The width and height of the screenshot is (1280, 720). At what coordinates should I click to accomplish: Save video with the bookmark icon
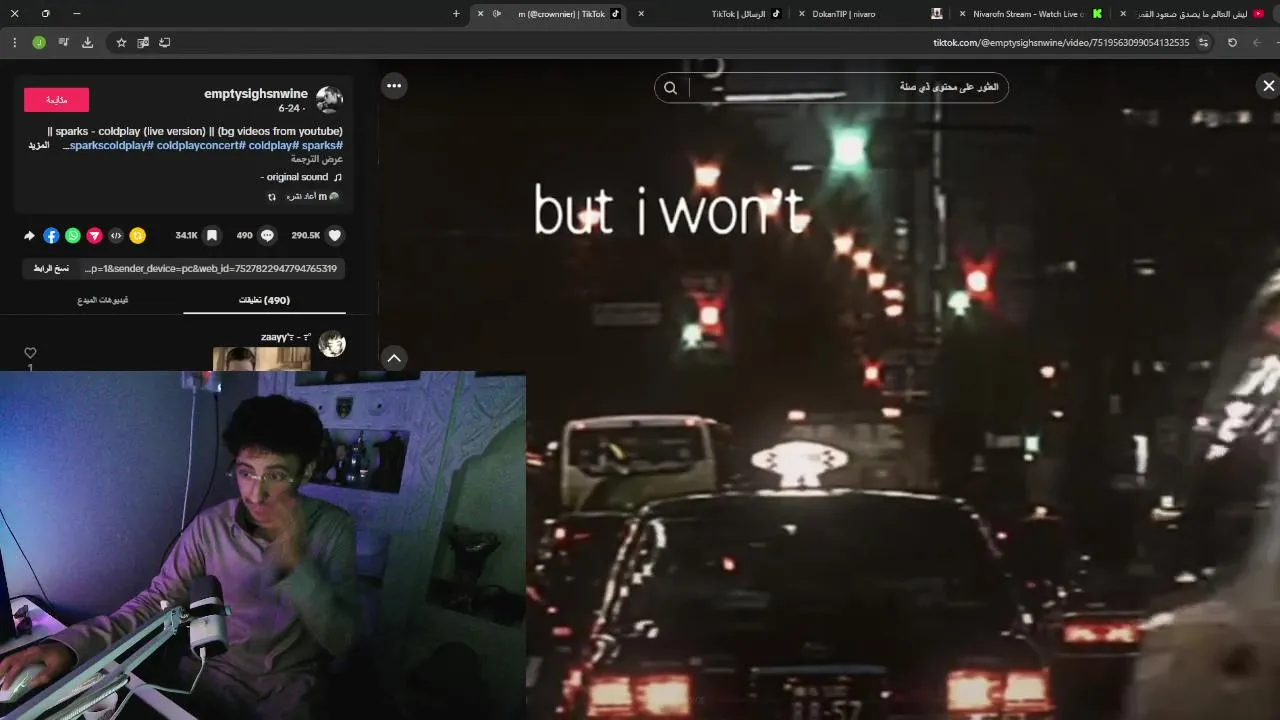point(212,236)
